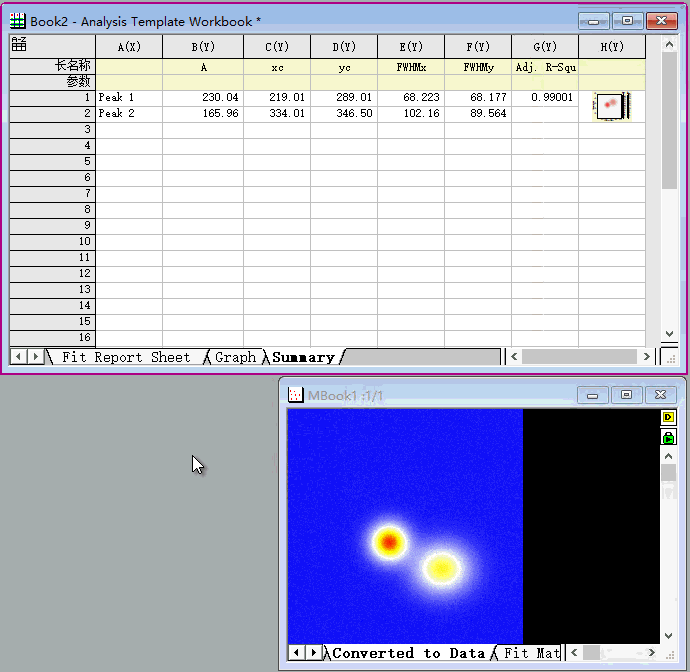Click the Book2 horizontal scrollbar right arrow
The image size is (690, 672).
[x=647, y=356]
